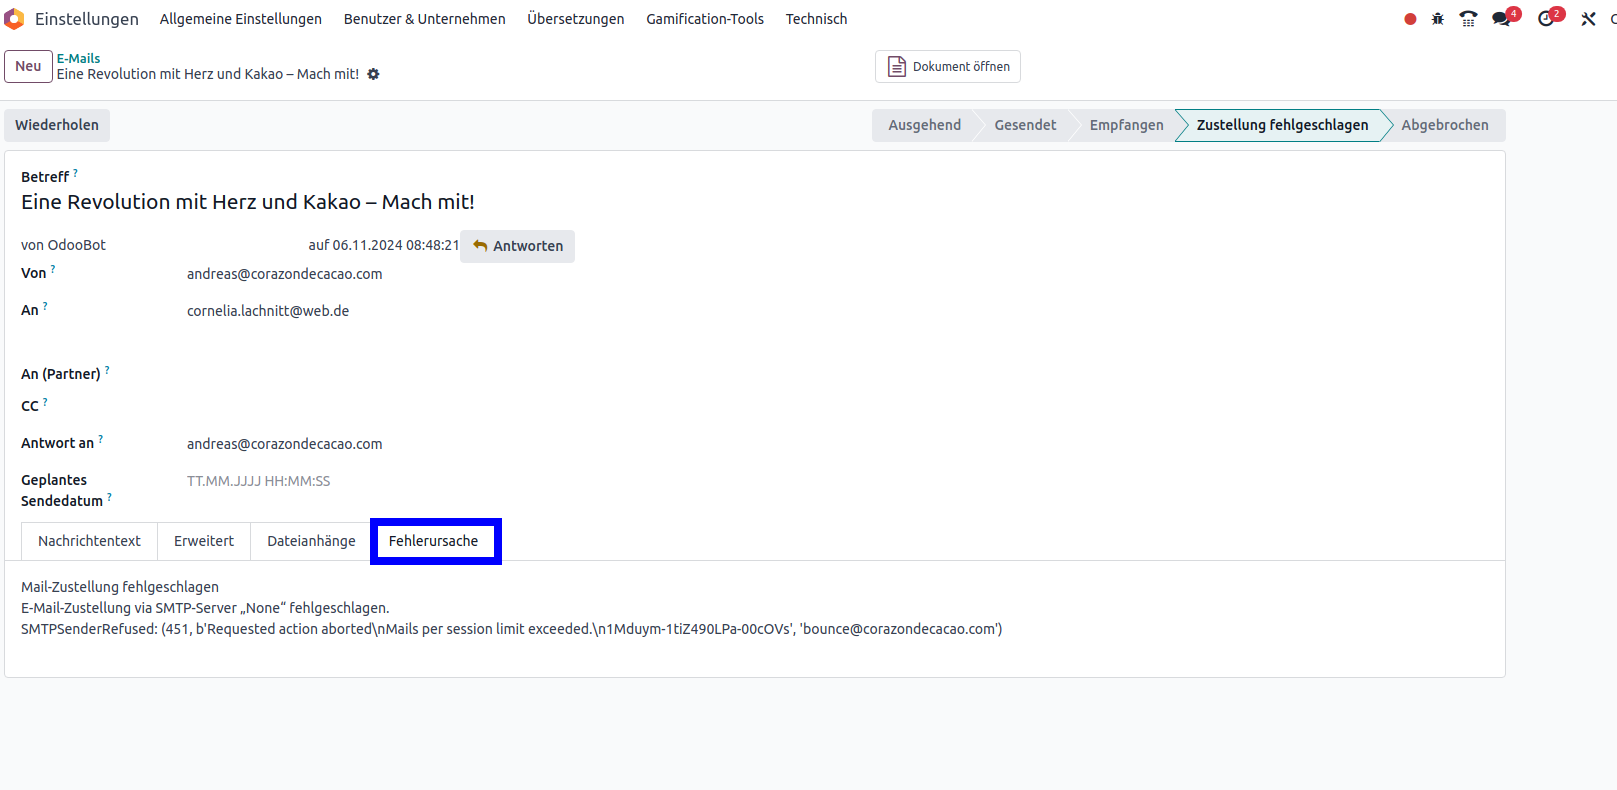Screen dimensions: 1617x790
Task: Click the Wiederholen button
Action: (x=57, y=125)
